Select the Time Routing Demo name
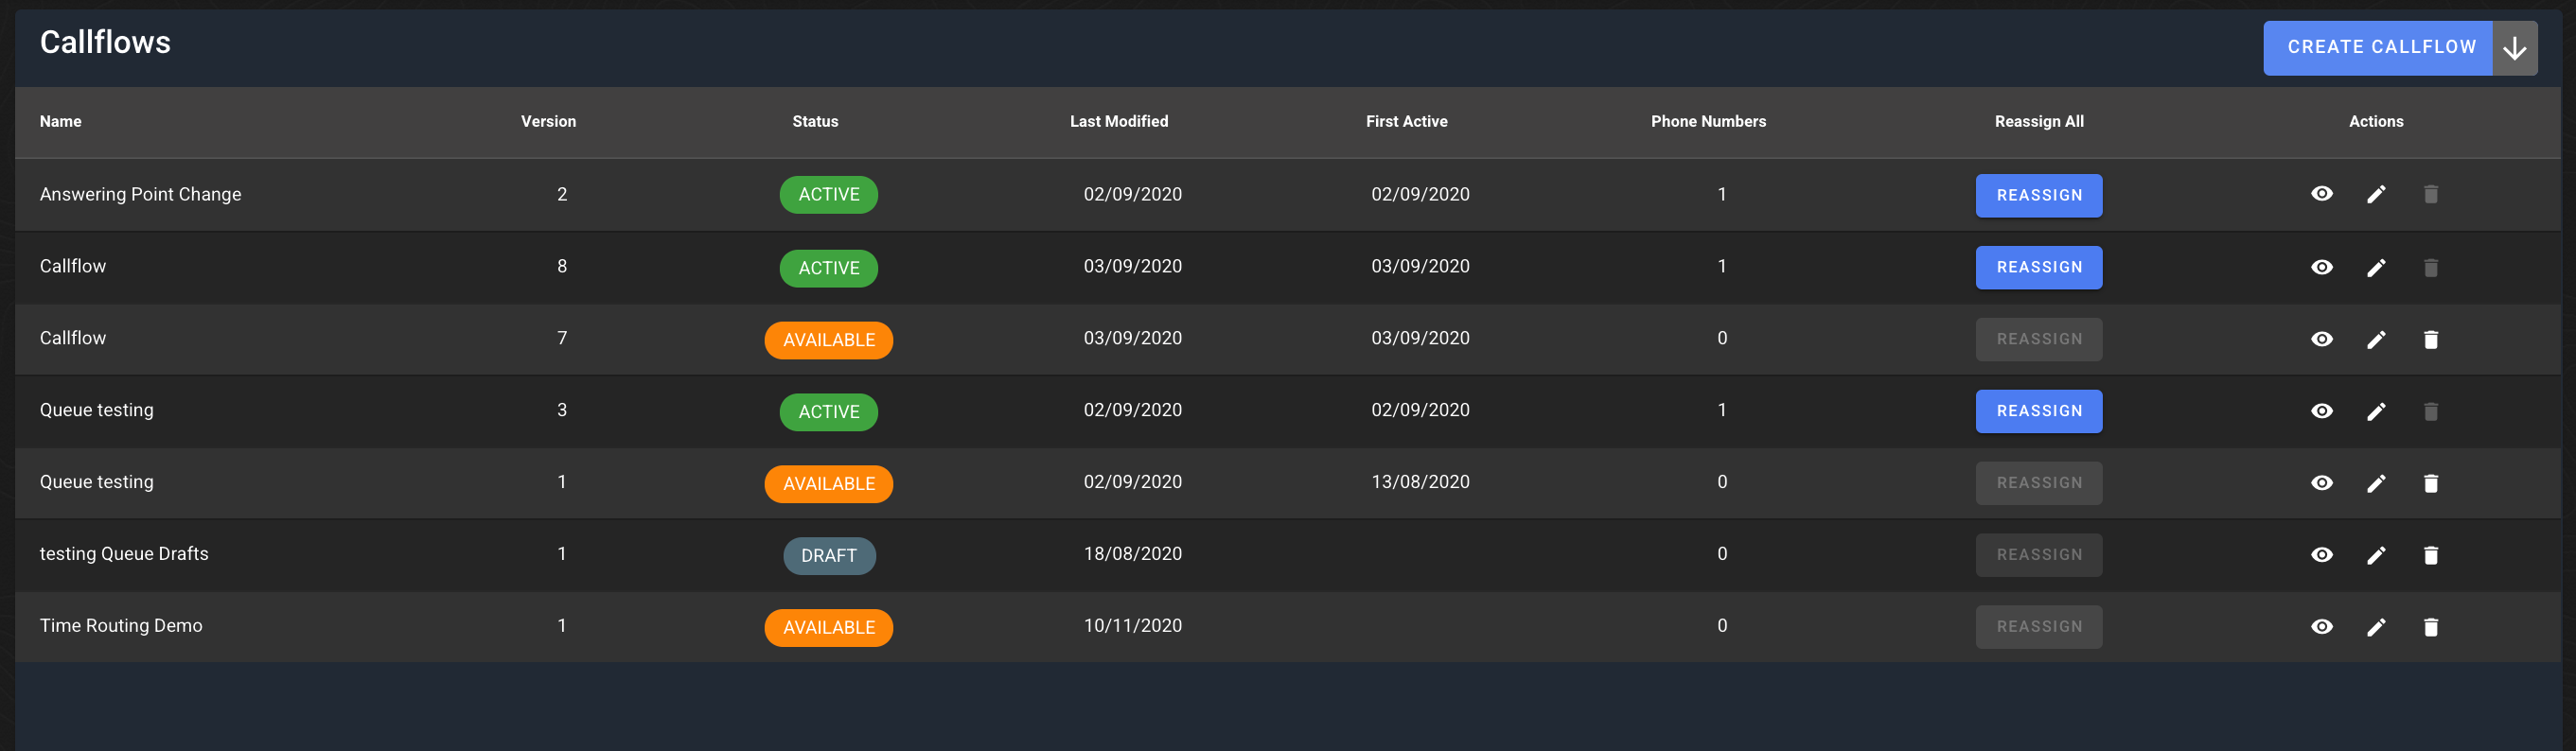 121,626
